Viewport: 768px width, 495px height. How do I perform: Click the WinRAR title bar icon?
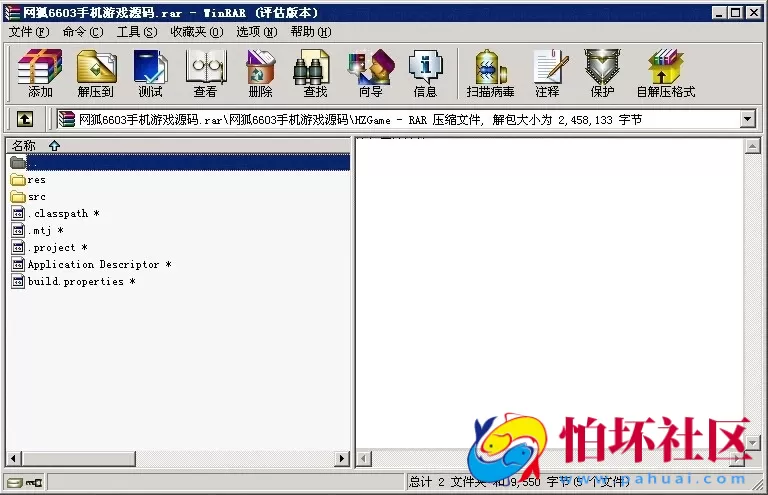tap(12, 12)
